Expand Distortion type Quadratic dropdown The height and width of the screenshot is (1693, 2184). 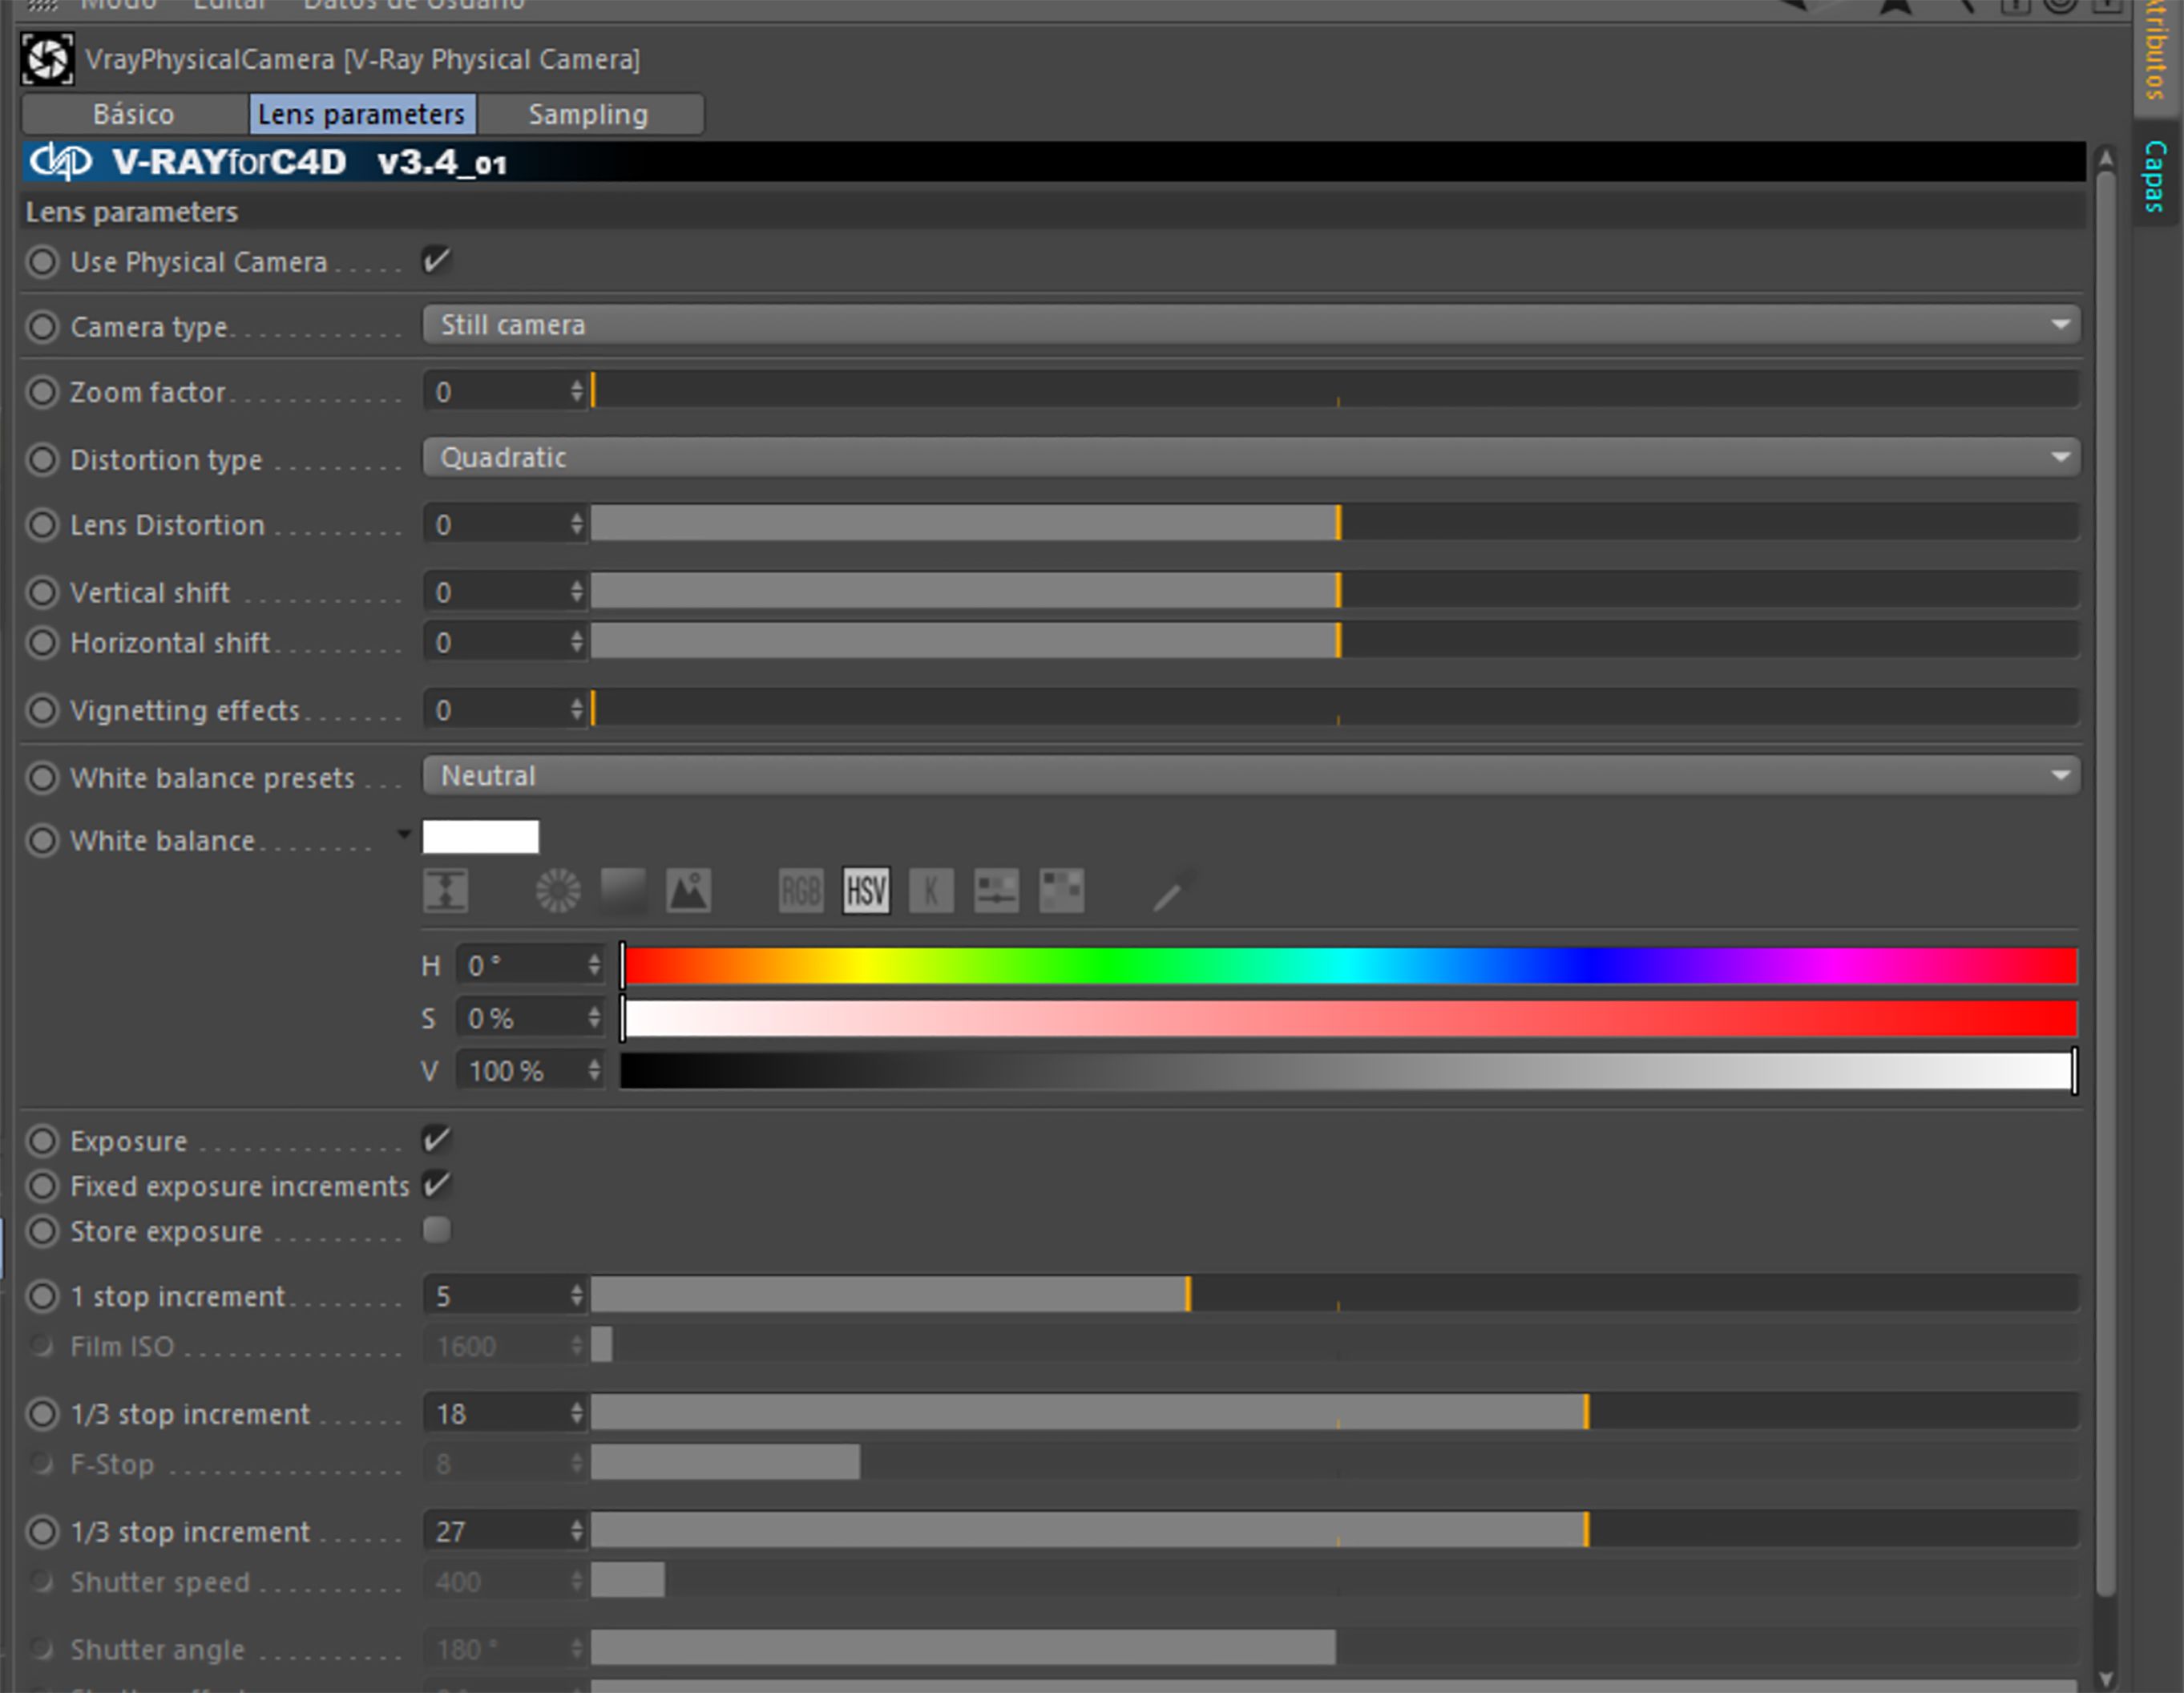(x=1250, y=458)
